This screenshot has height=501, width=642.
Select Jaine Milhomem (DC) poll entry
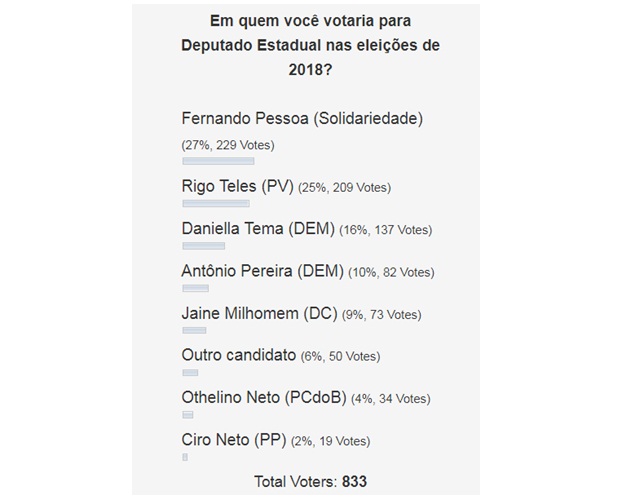259,314
